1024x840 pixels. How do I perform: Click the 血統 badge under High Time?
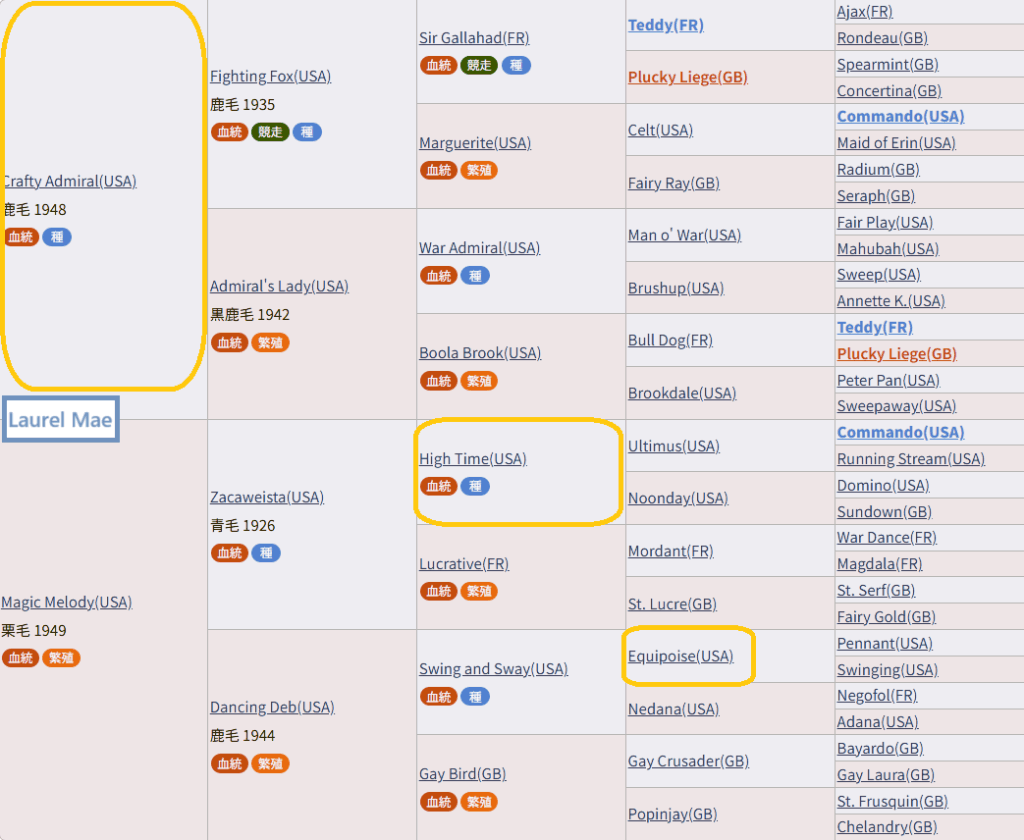pos(438,486)
